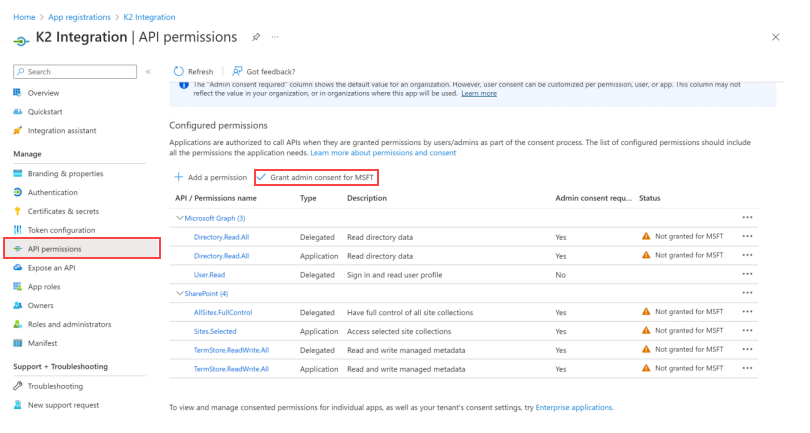The image size is (810, 433).
Task: Click the Expose an API cloud icon
Action: pos(18,268)
